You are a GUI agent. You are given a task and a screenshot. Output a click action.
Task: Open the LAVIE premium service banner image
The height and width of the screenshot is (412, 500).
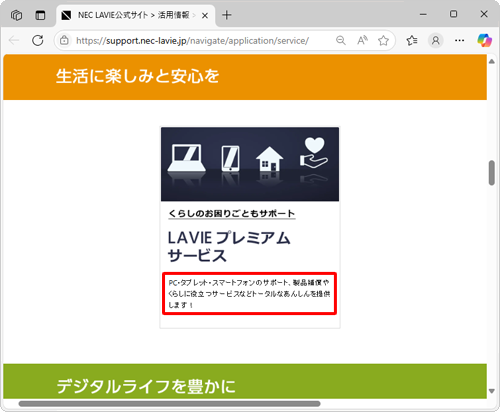click(250, 164)
